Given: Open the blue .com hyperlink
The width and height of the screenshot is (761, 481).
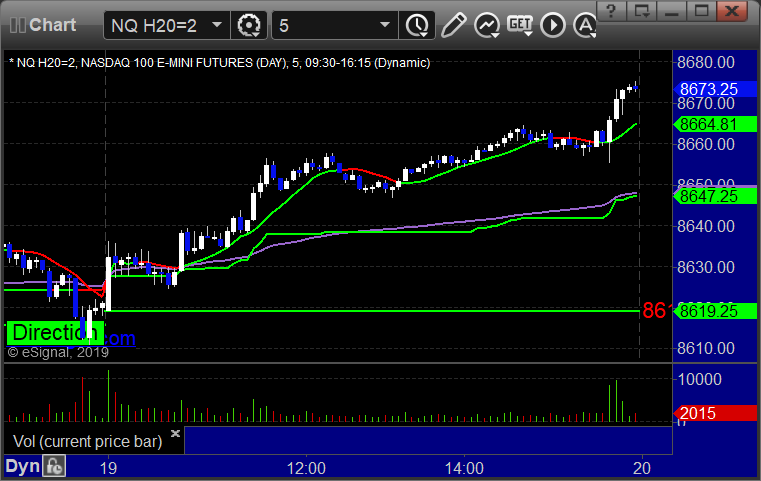Looking at the screenshot, I should pos(120,338).
